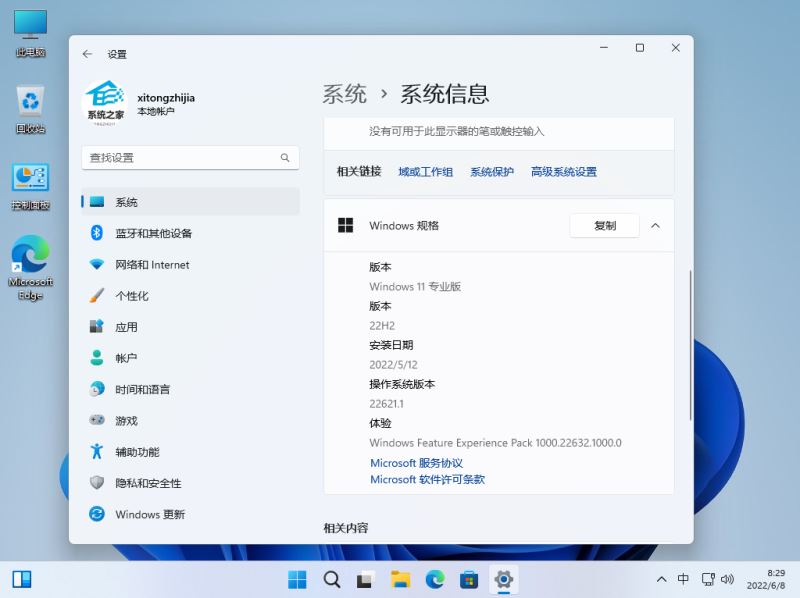Viewport: 800px width, 598px height.
Task: Open the 辅助功能 accessibility icon
Action: tap(97, 452)
